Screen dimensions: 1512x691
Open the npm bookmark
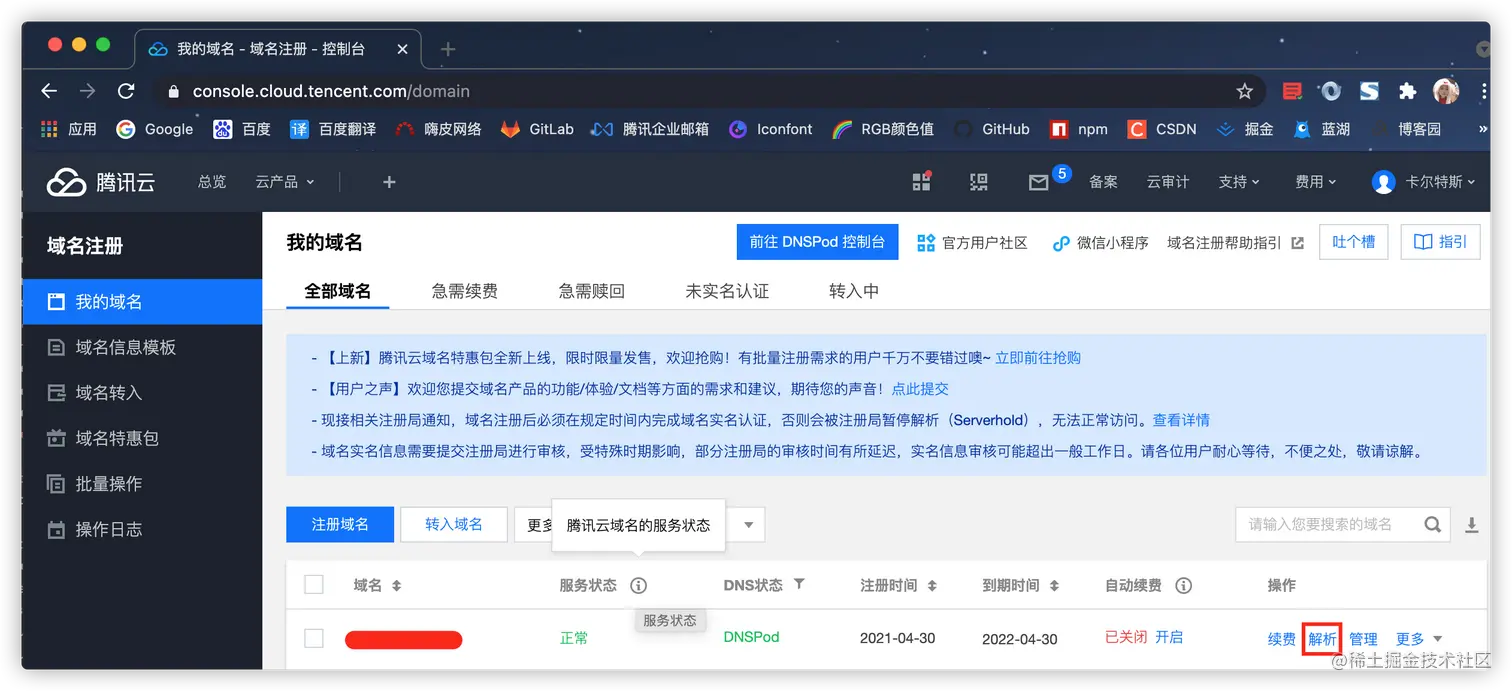pos(1078,129)
